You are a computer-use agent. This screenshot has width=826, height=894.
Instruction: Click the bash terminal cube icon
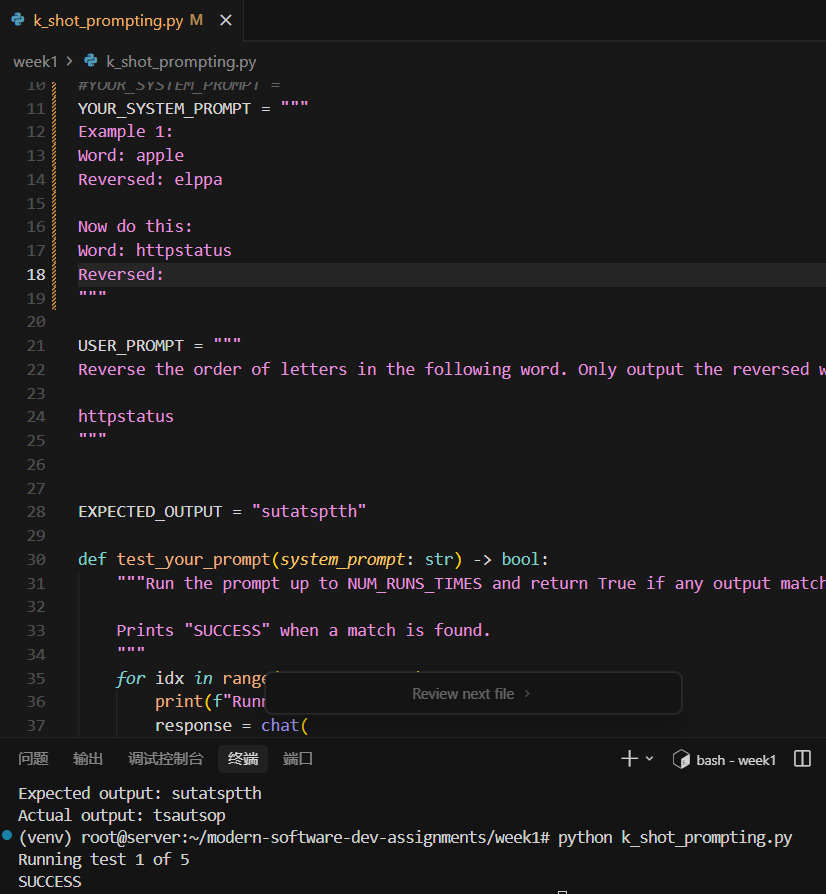[x=682, y=759]
